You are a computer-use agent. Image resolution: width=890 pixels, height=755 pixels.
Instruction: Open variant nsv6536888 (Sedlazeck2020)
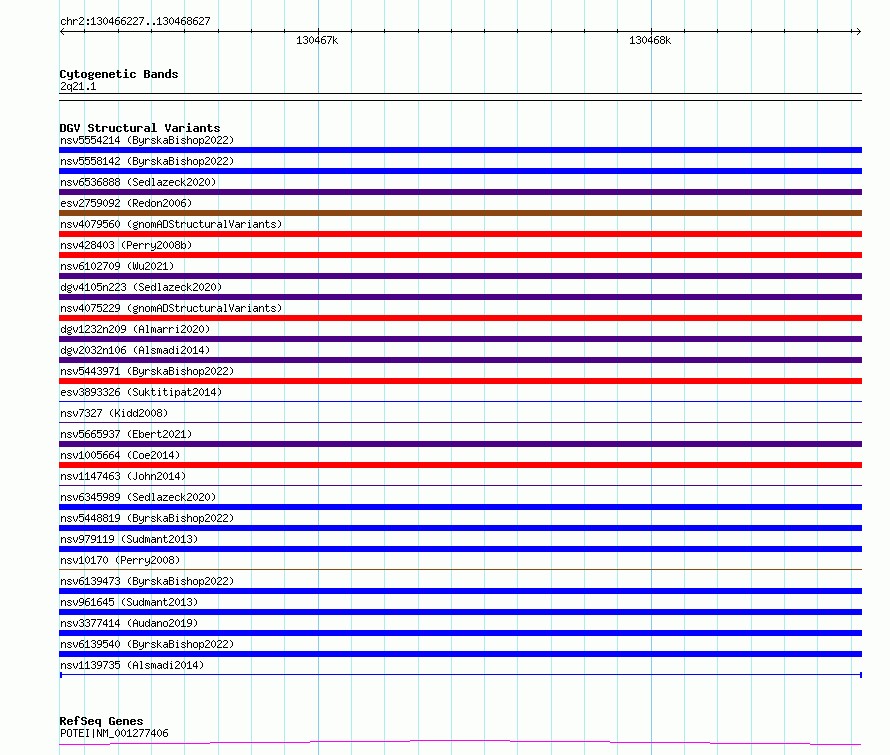[138, 182]
